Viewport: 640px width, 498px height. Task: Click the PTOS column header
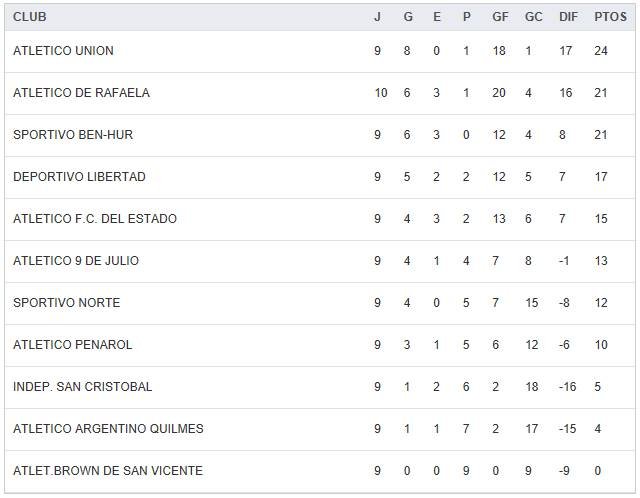tap(608, 17)
